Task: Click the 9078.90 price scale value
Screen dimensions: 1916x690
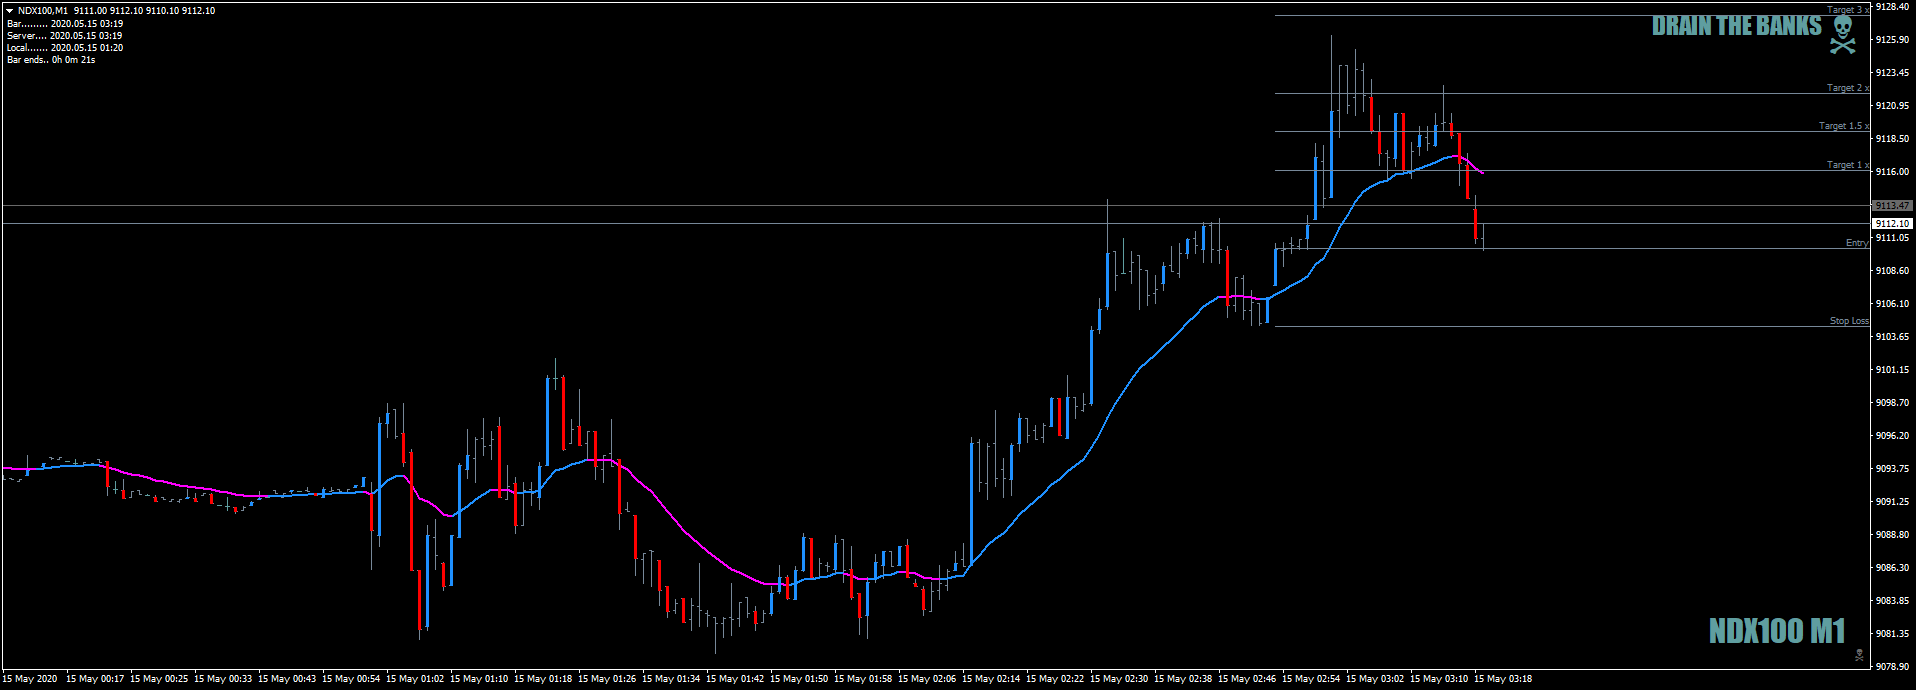Action: 1893,666
